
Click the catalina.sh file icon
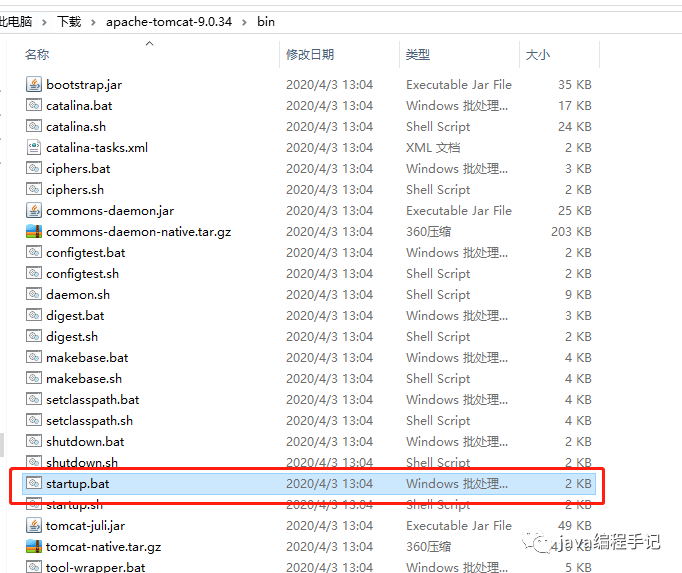[x=34, y=126]
